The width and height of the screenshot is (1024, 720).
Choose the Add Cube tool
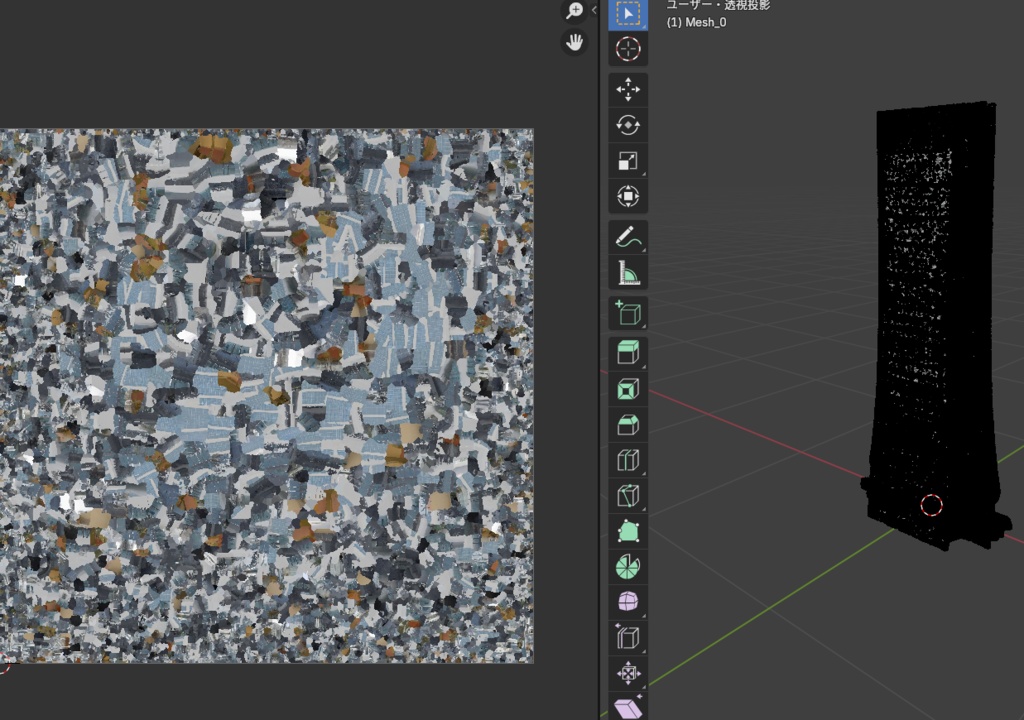click(x=628, y=313)
